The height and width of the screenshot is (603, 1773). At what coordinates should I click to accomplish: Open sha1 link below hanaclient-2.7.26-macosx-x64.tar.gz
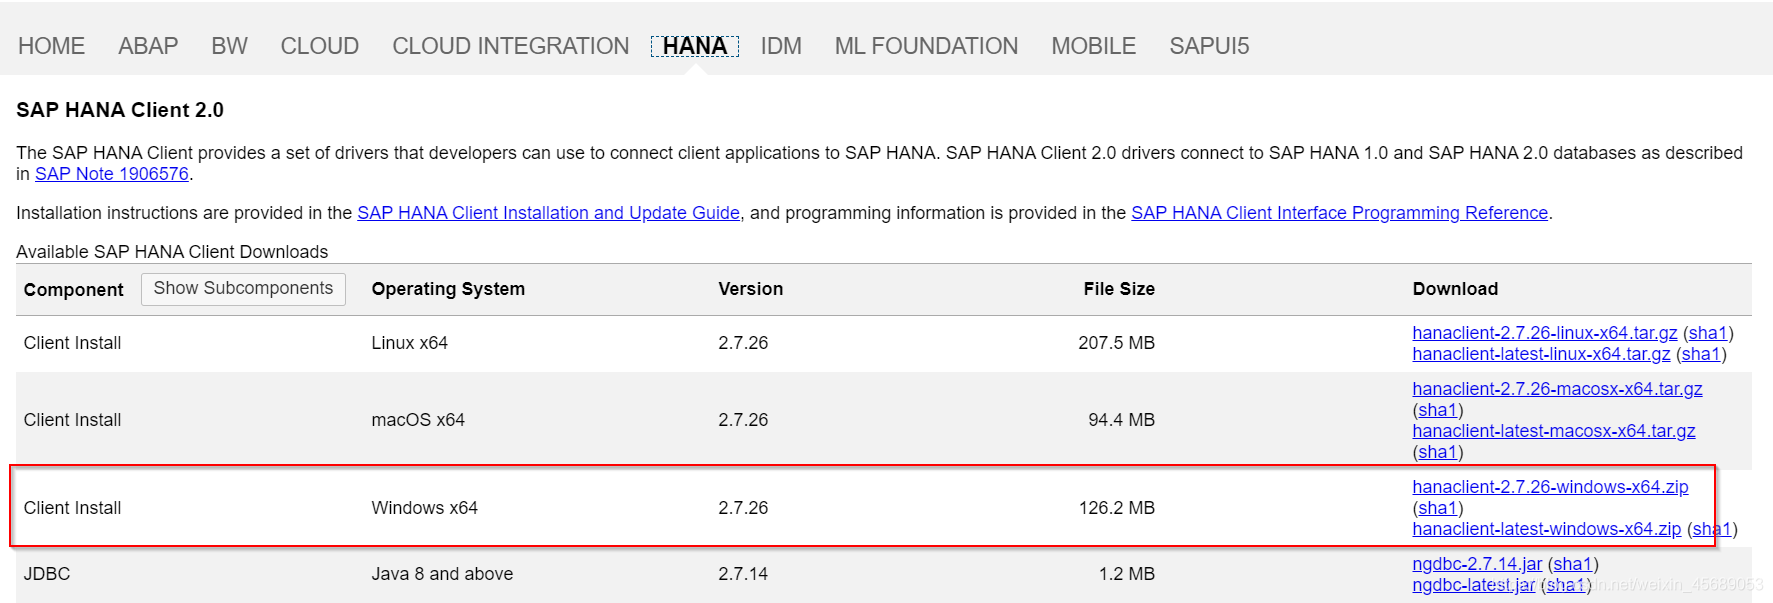click(x=1438, y=410)
